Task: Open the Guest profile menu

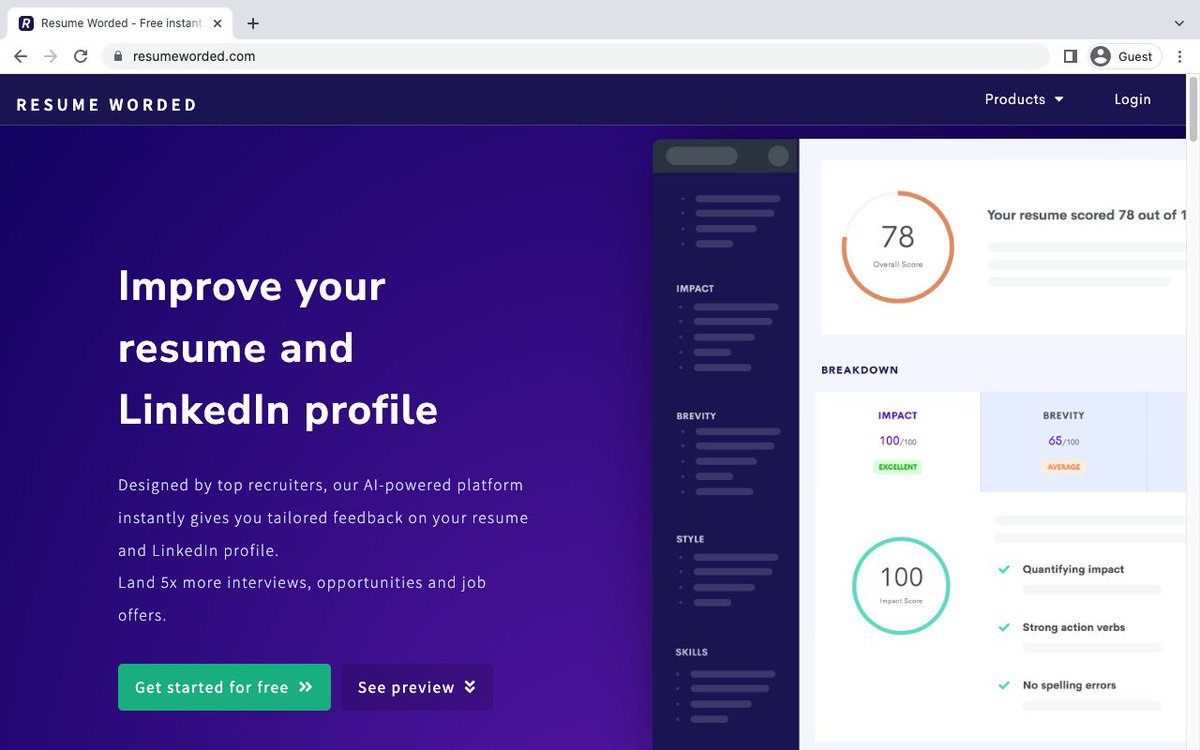Action: pyautogui.click(x=1124, y=56)
